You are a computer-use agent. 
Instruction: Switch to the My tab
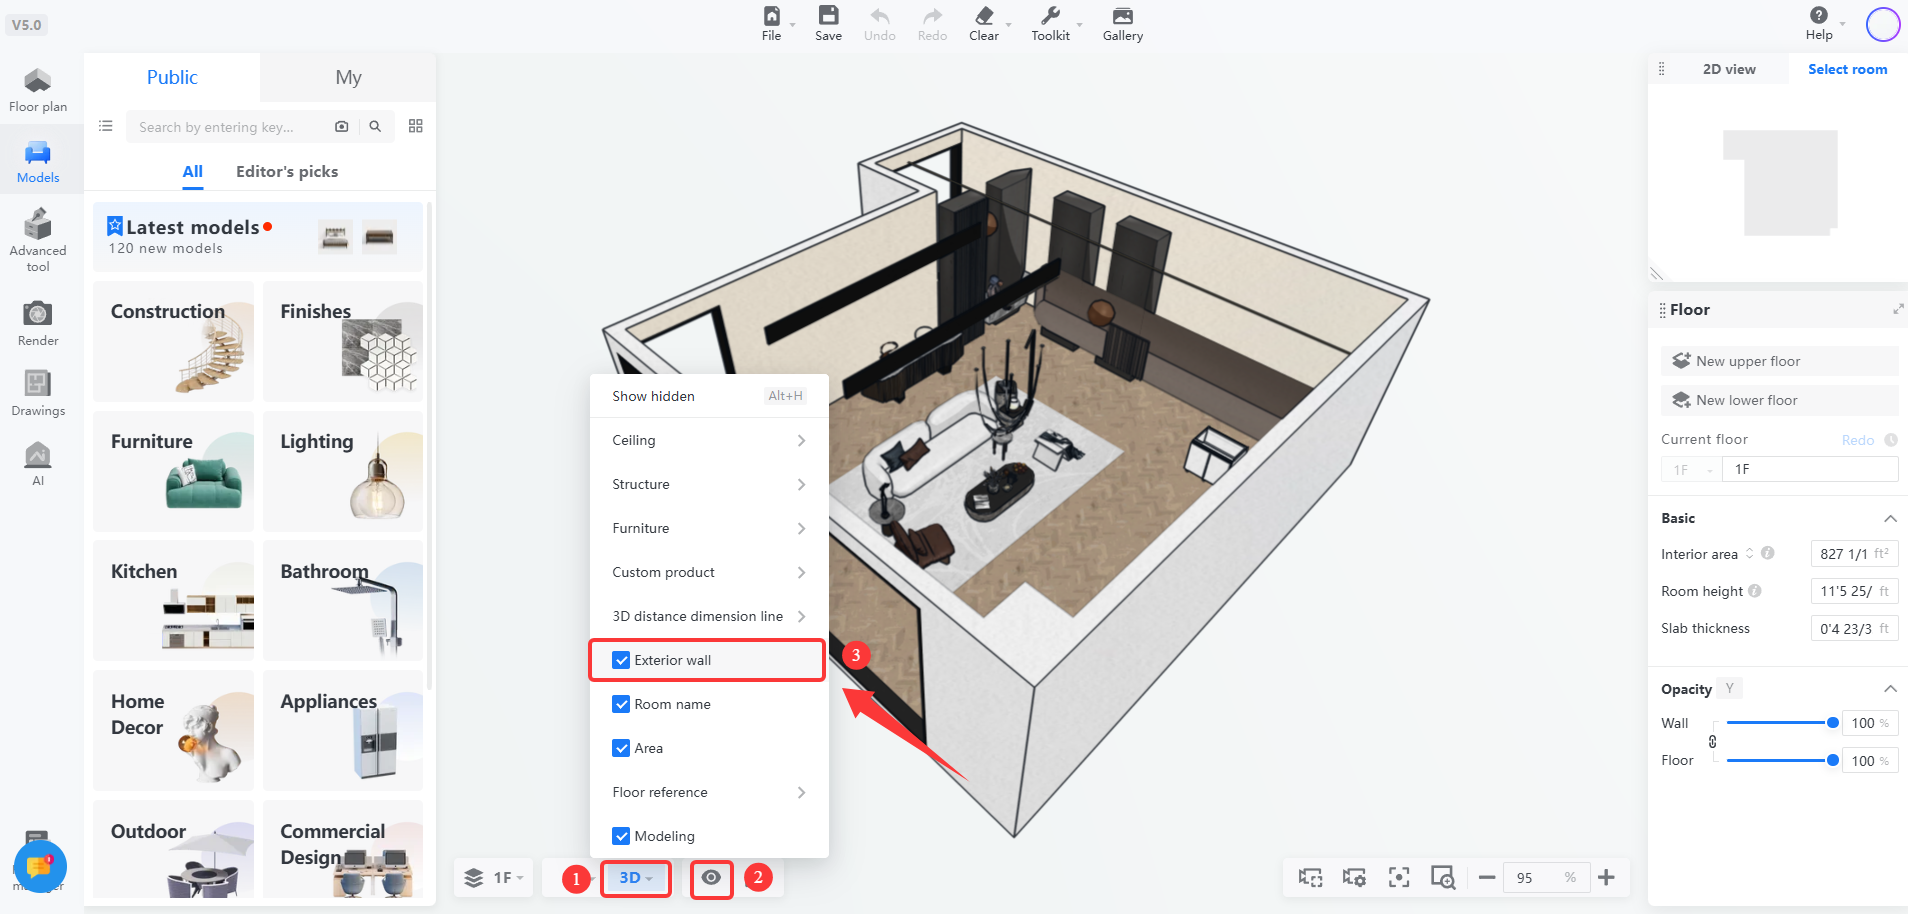click(348, 77)
